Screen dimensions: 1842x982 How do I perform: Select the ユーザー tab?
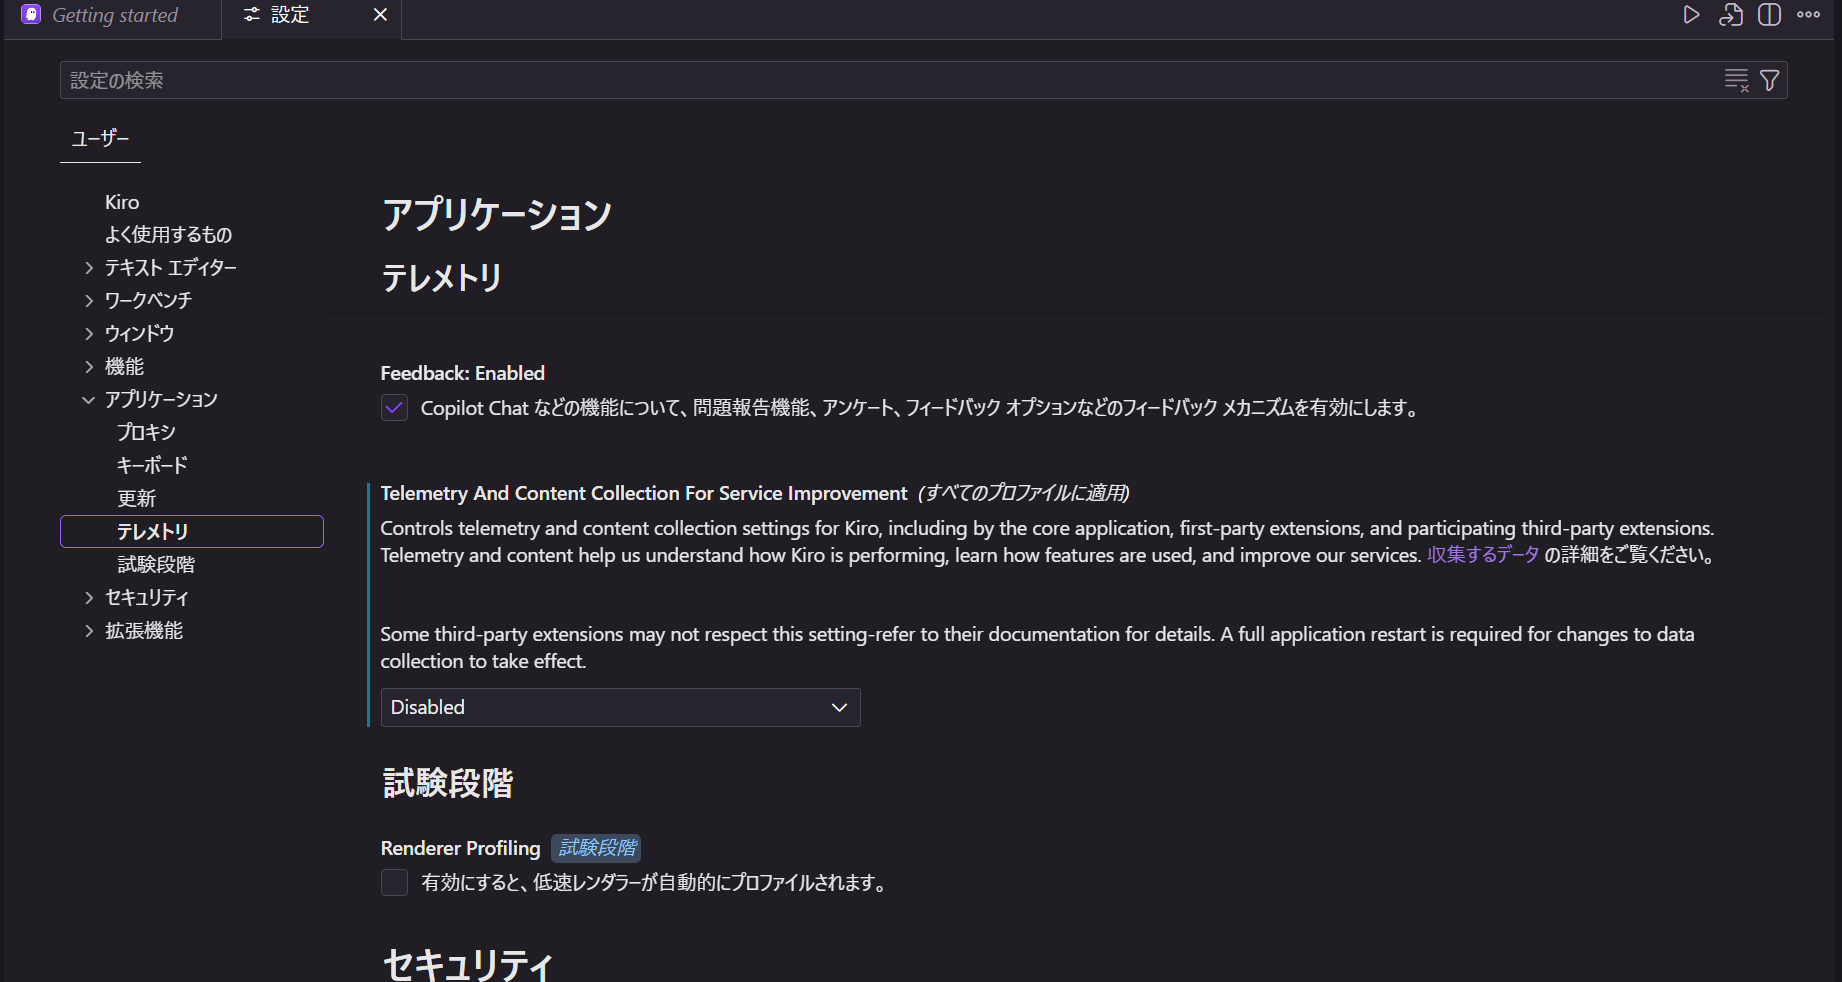[x=99, y=139]
